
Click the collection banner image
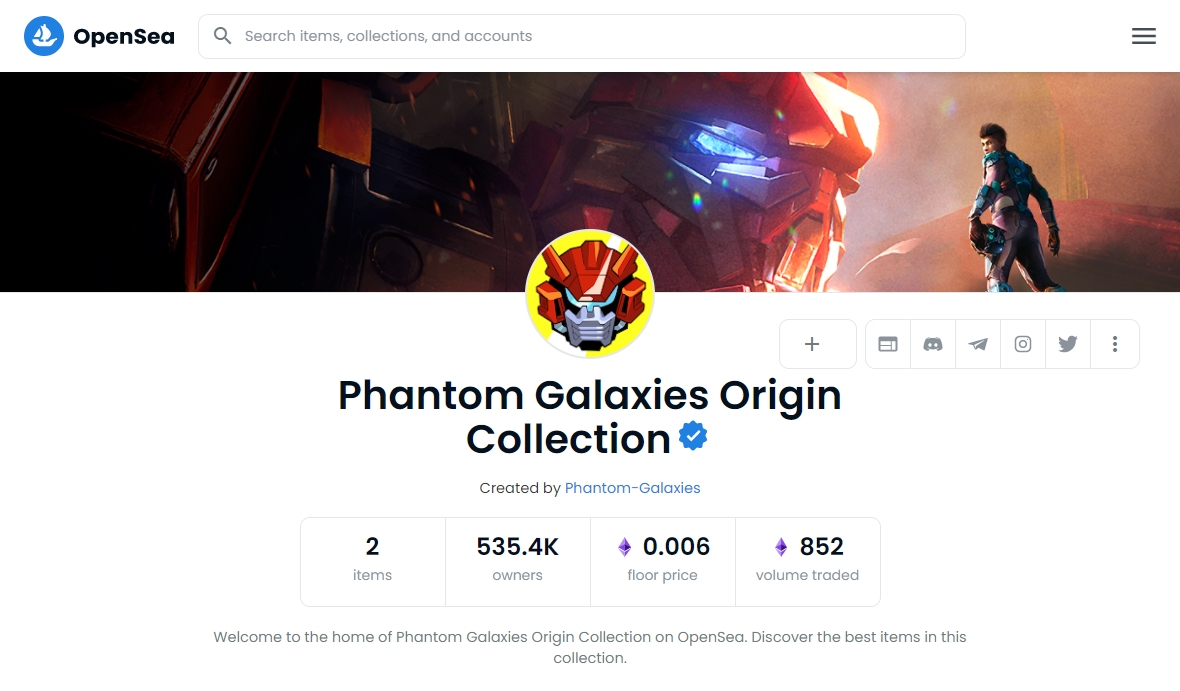tap(590, 182)
